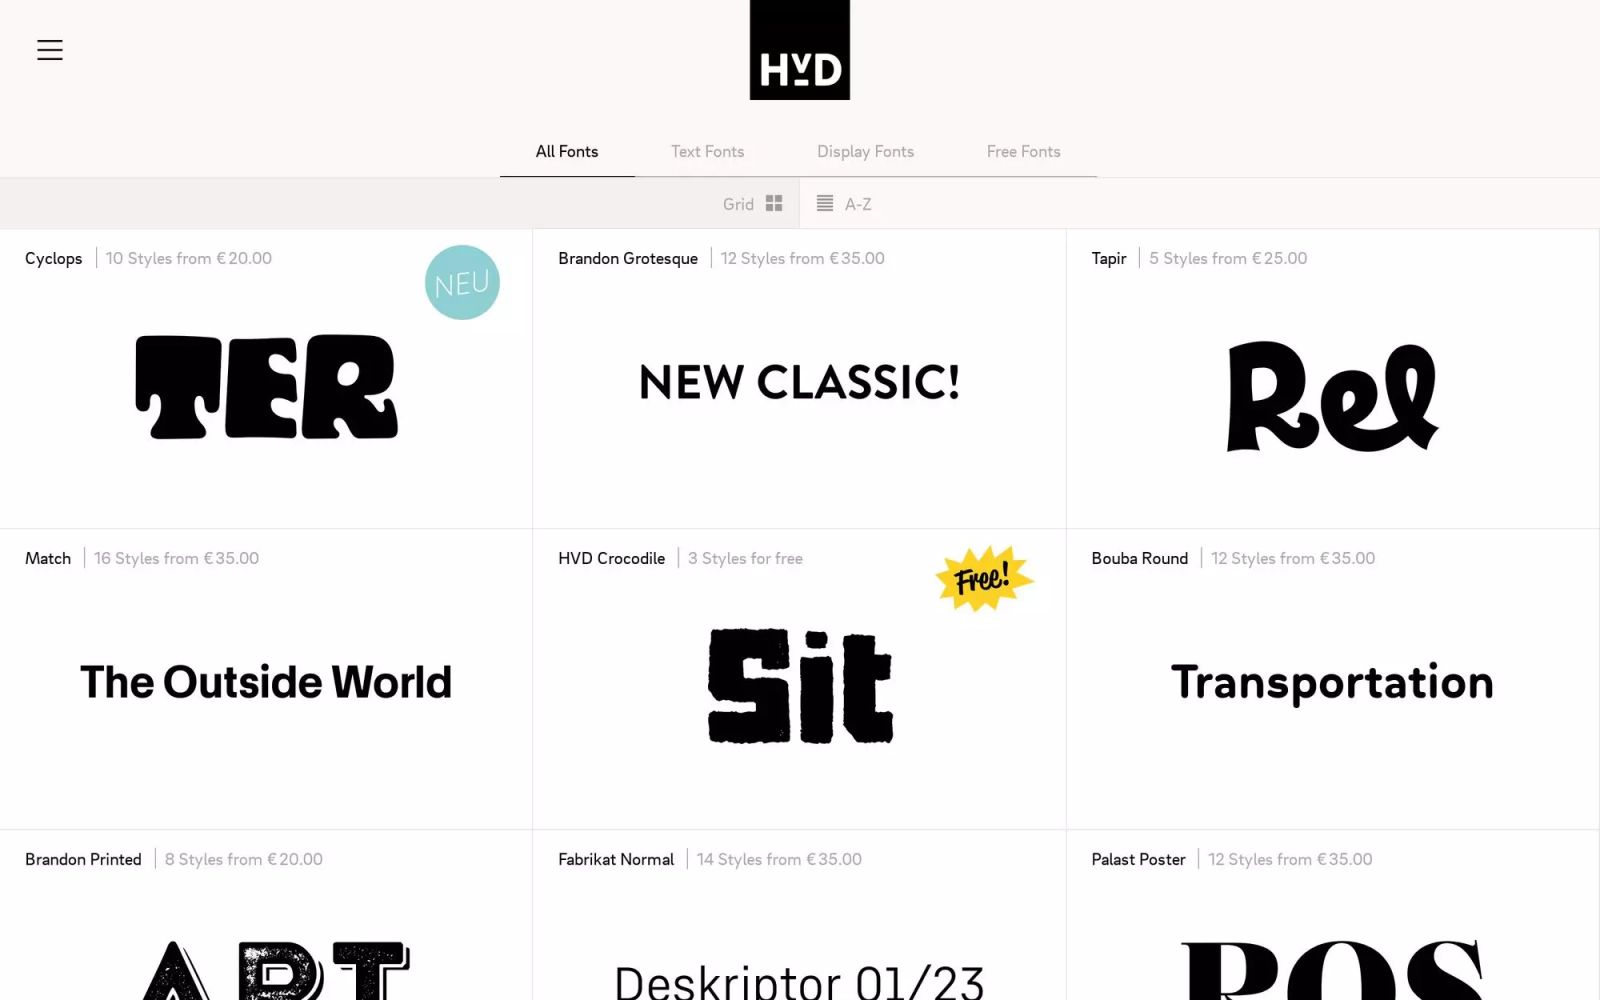The image size is (1600, 1000).
Task: Click the Tapir 'Rel' font preview
Action: [1333, 397]
